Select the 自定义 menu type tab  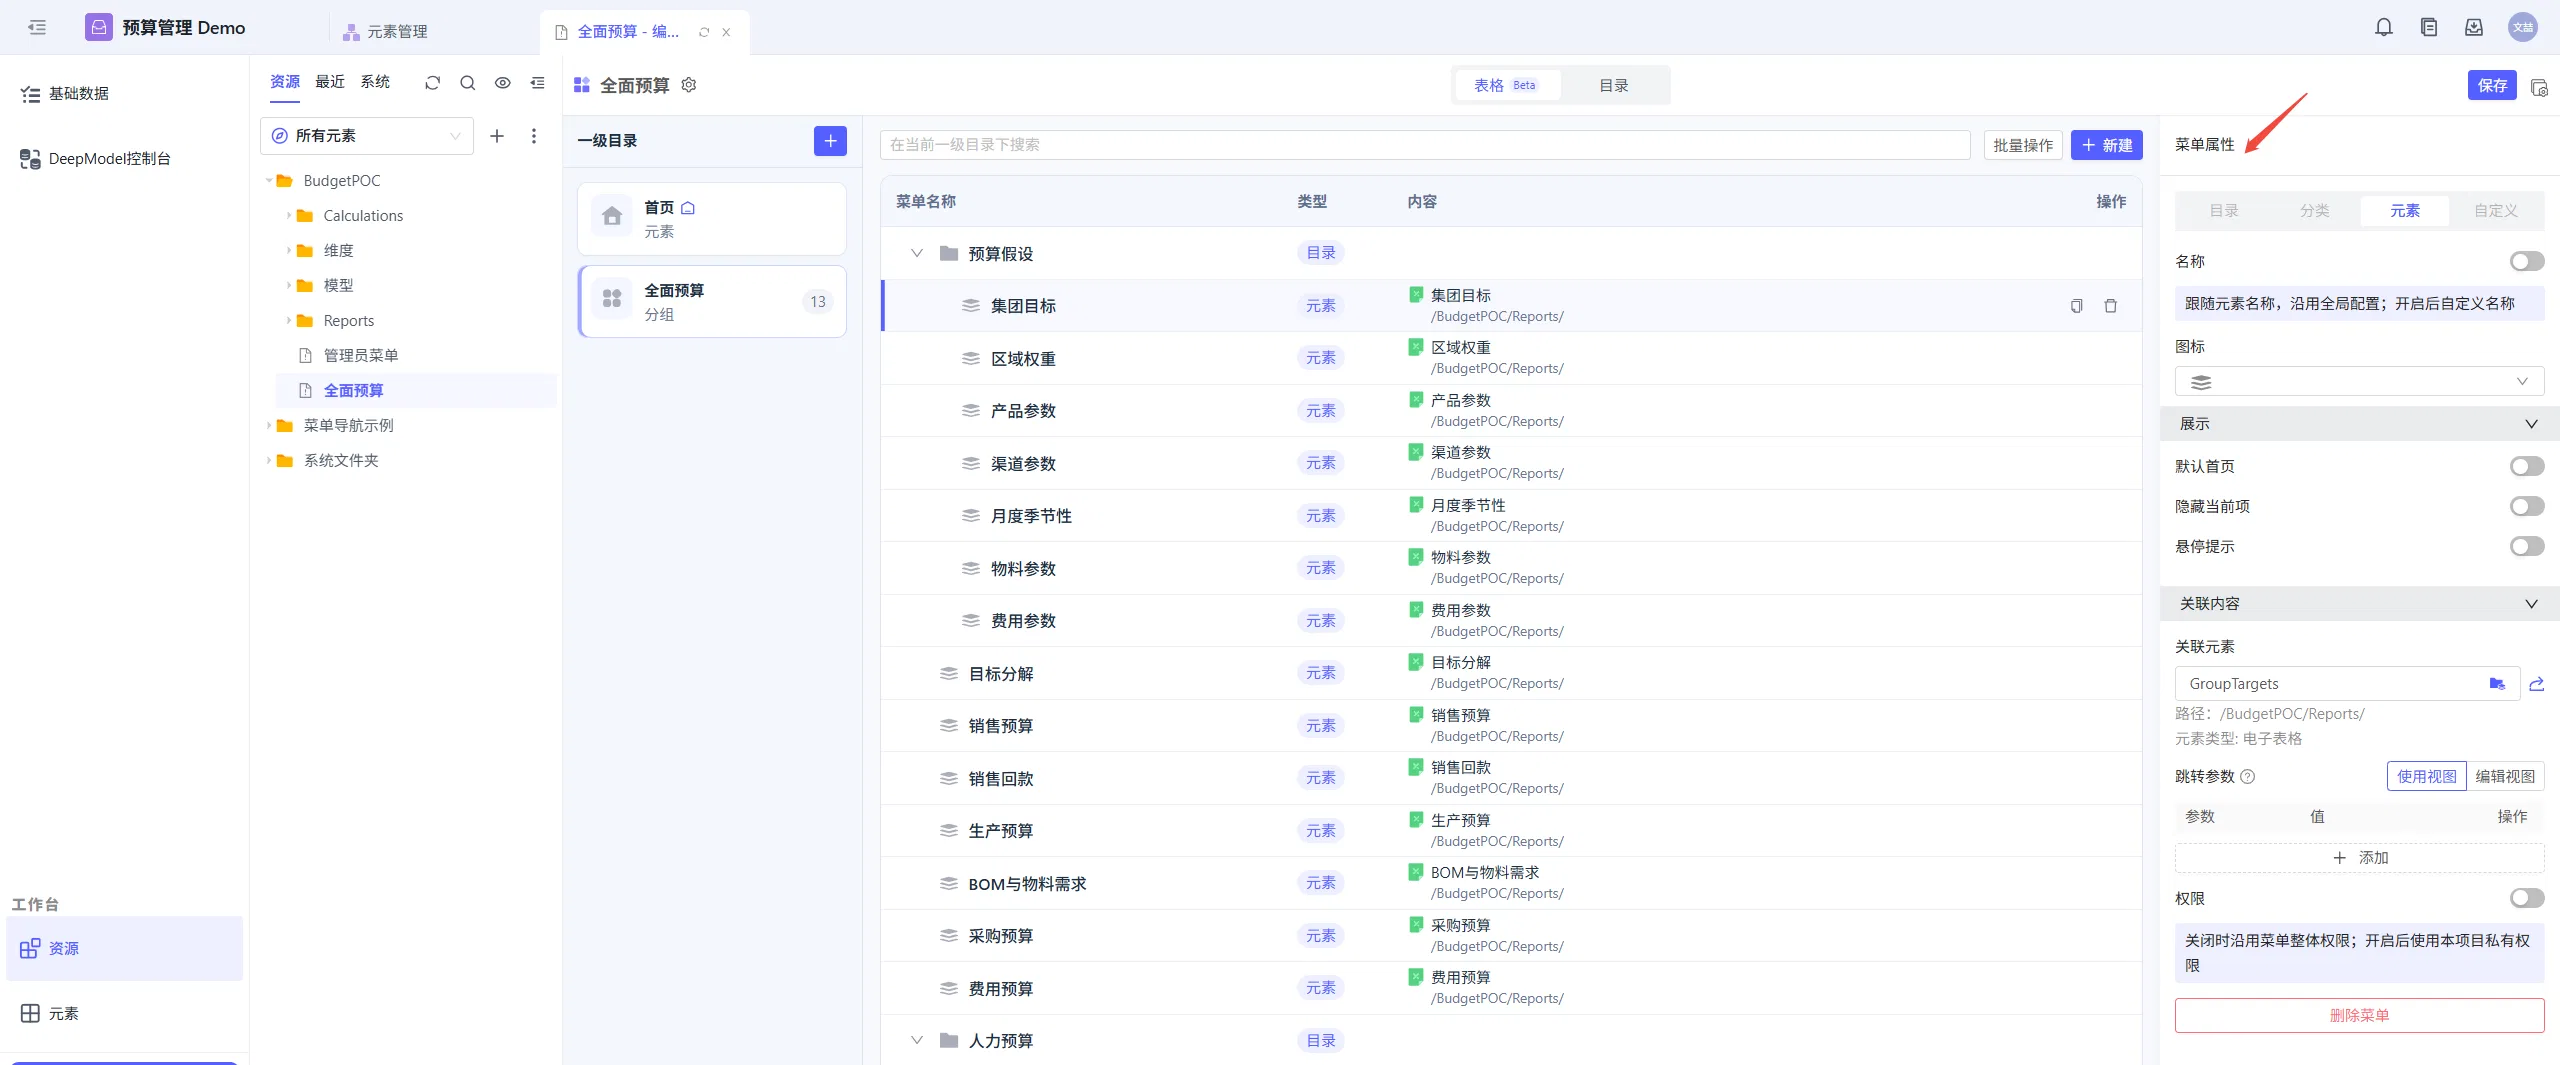(x=2495, y=211)
